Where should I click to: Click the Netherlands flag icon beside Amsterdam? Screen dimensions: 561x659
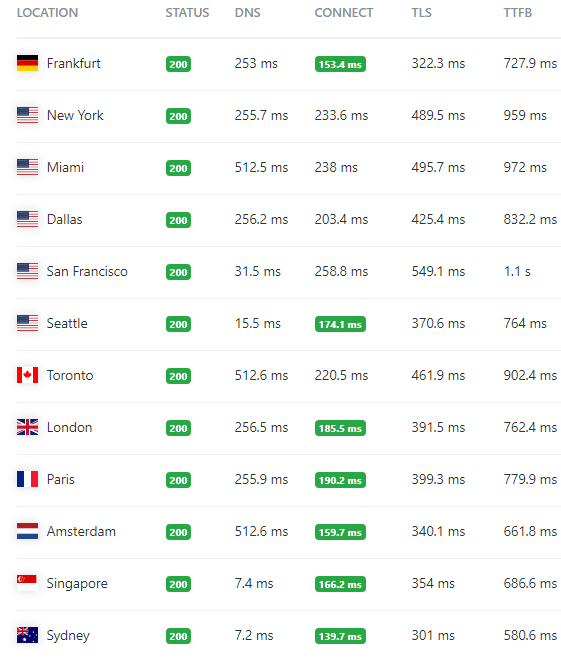click(x=27, y=531)
